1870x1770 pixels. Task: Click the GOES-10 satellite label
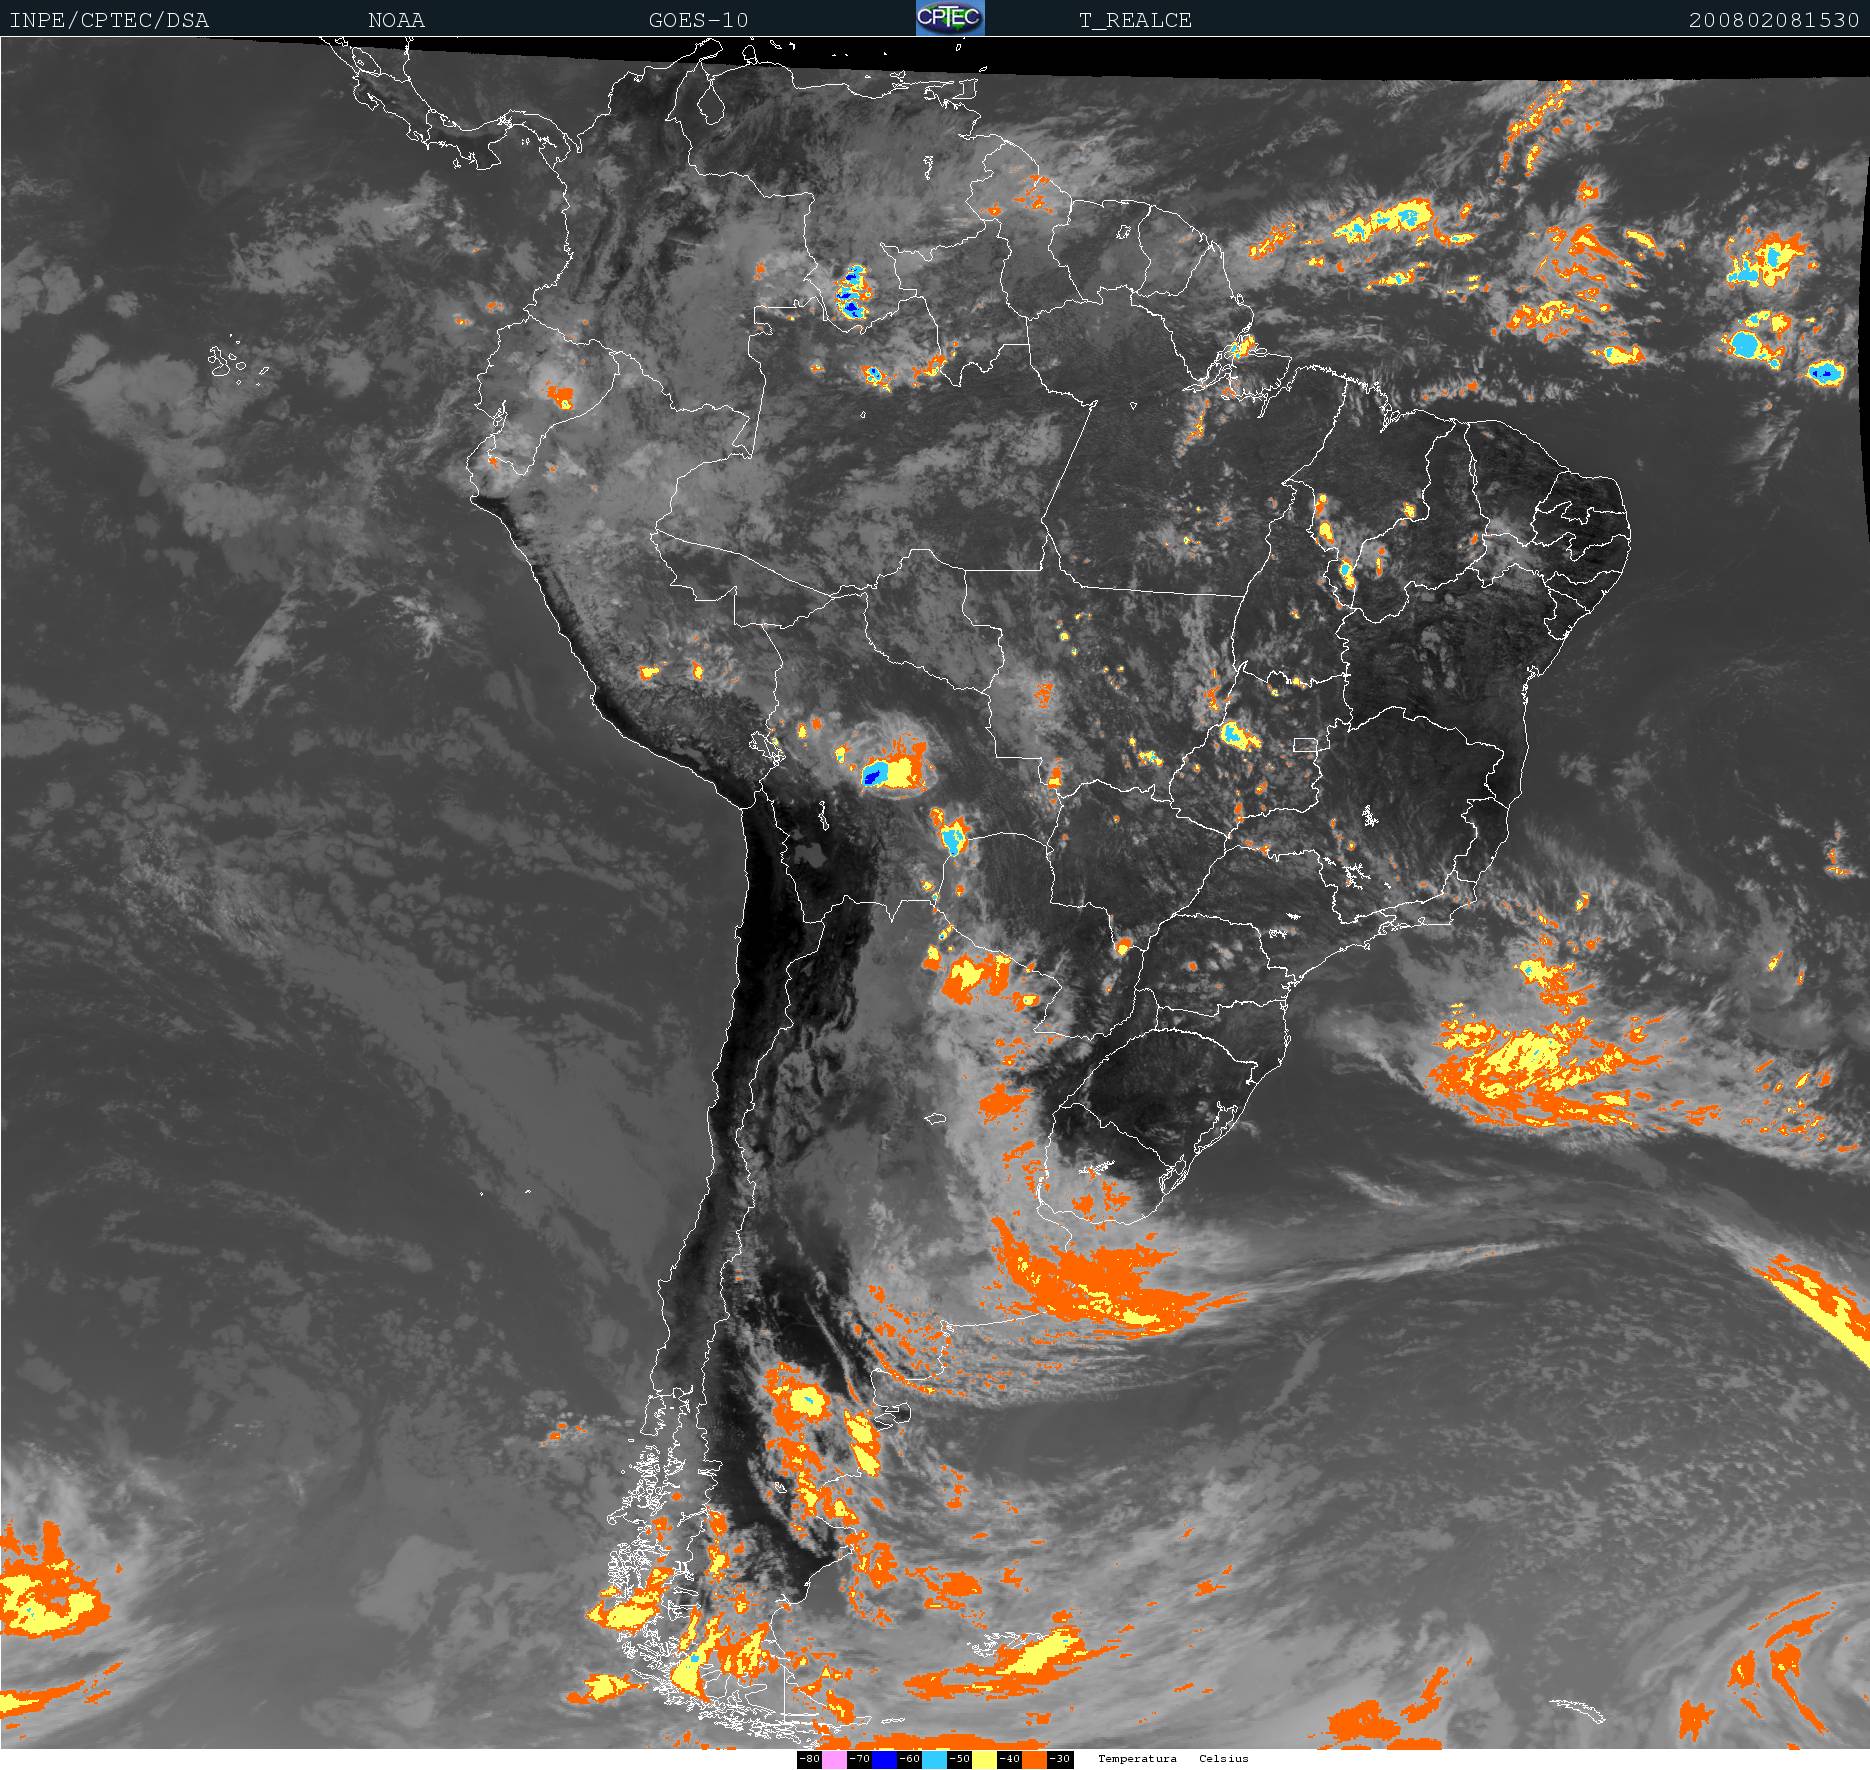point(698,20)
